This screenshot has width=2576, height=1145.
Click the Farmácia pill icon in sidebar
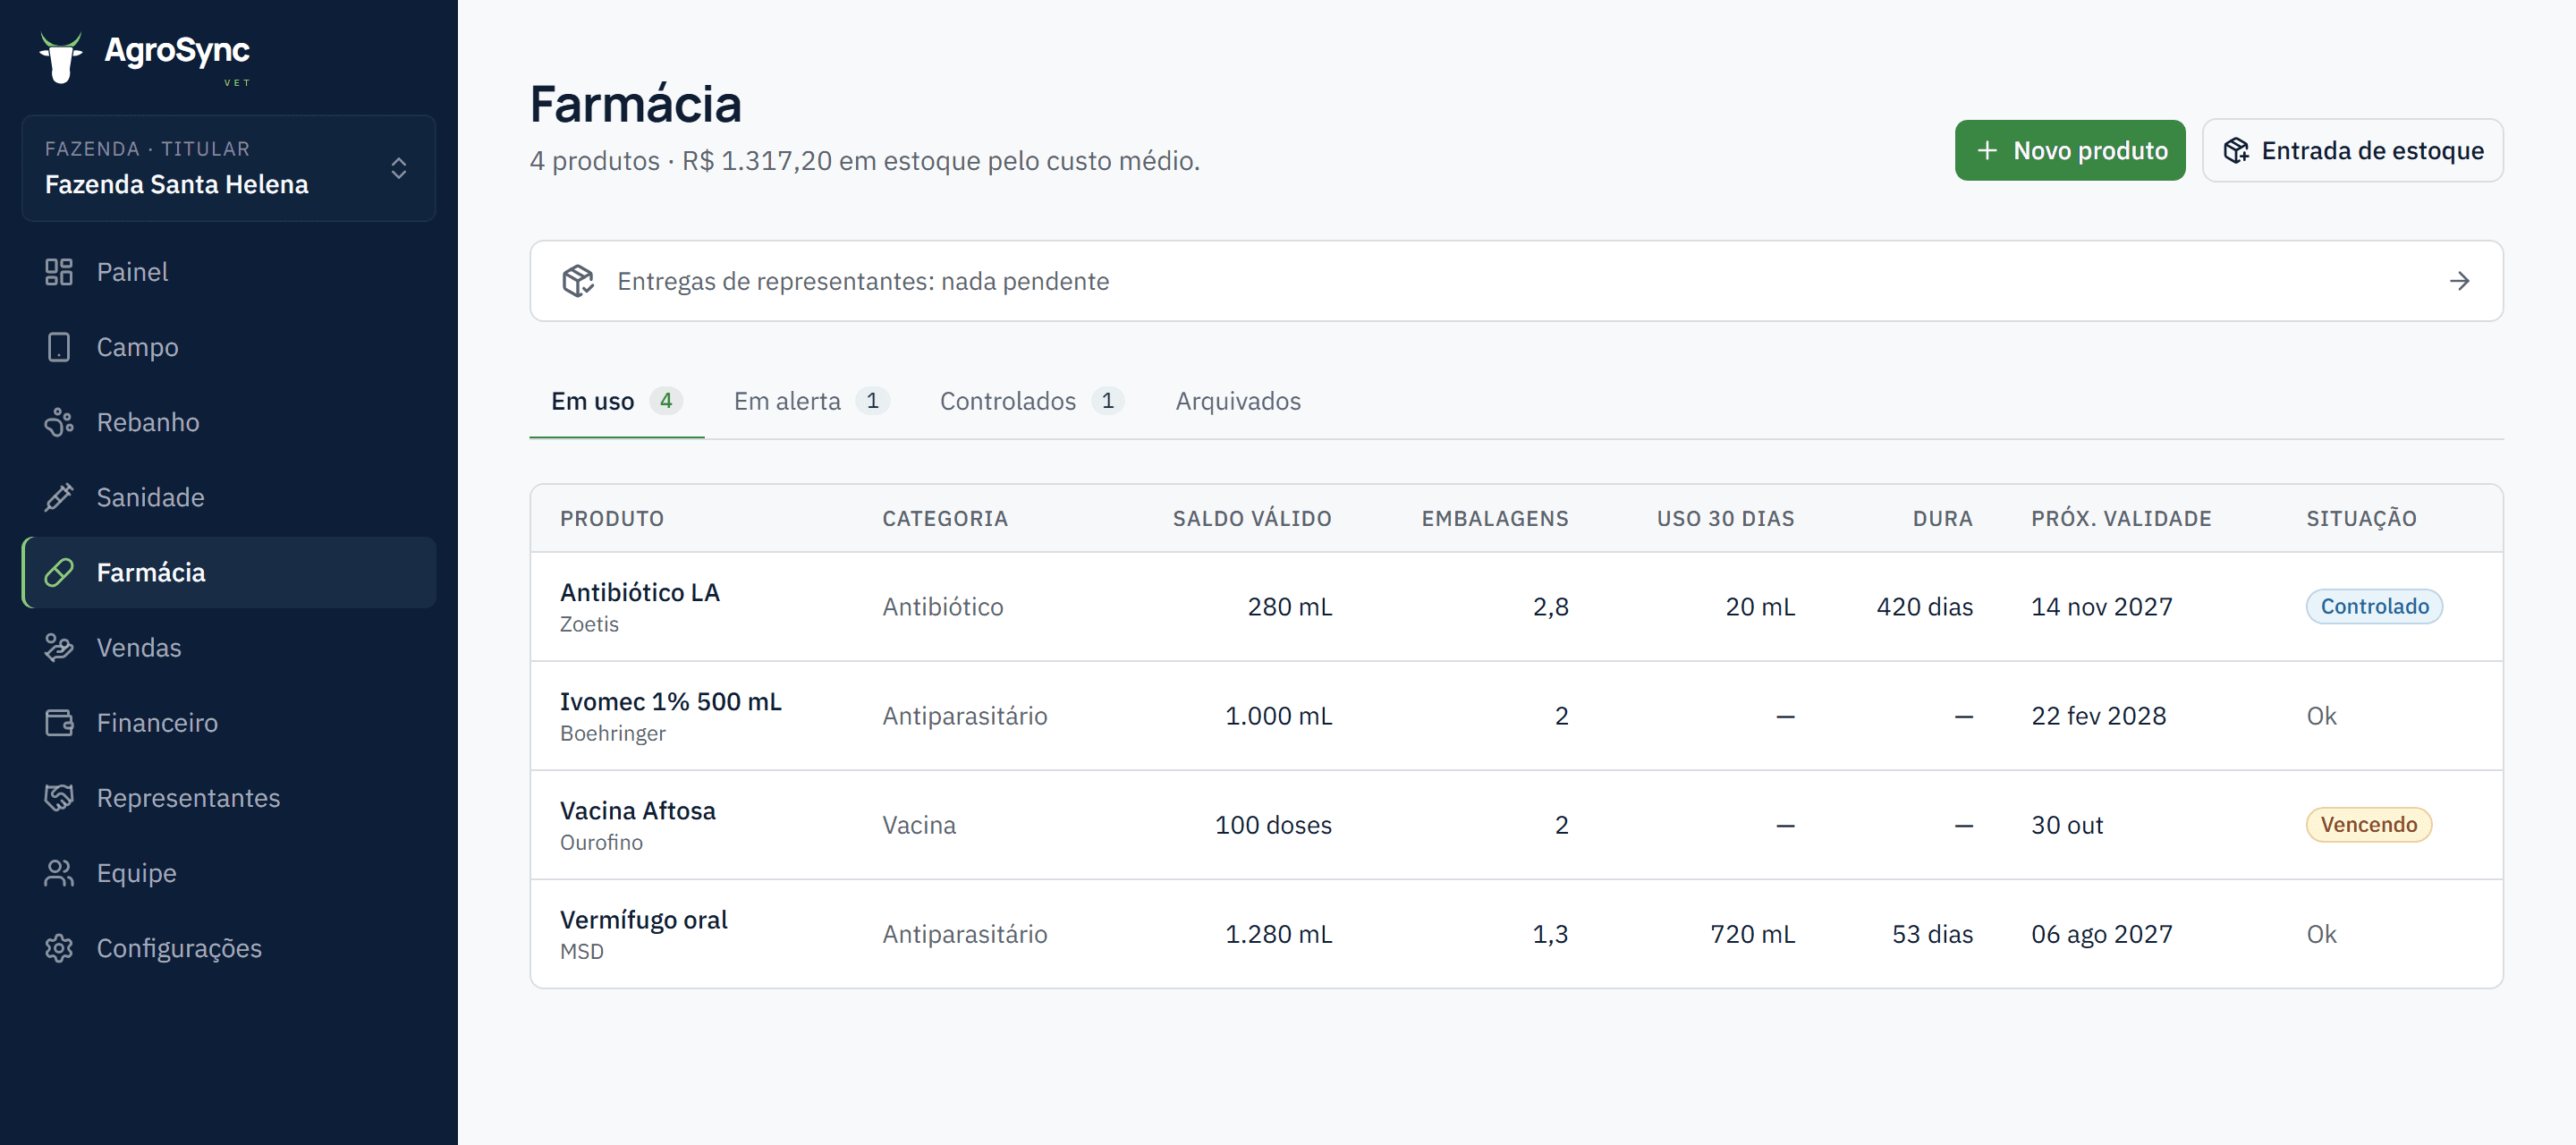59,572
